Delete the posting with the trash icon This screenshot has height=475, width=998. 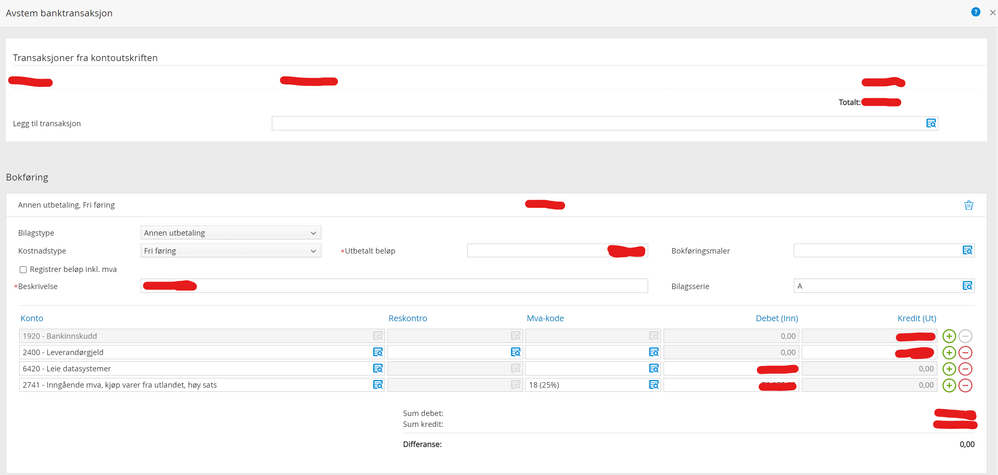969,205
